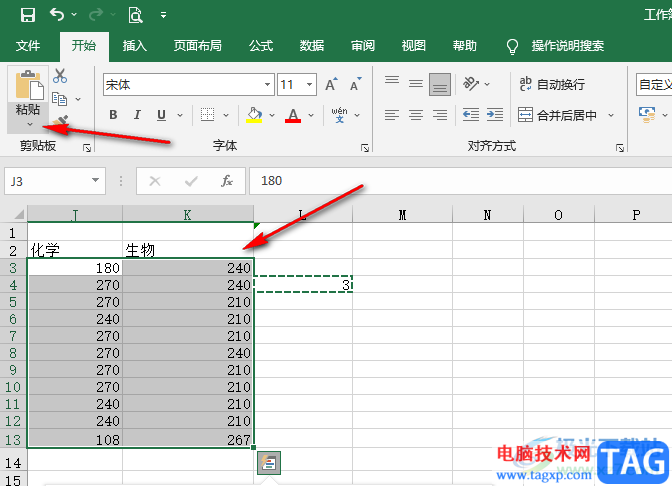Image resolution: width=672 pixels, height=486 pixels.
Task: Open the font size dropdown 11
Action: (309, 84)
